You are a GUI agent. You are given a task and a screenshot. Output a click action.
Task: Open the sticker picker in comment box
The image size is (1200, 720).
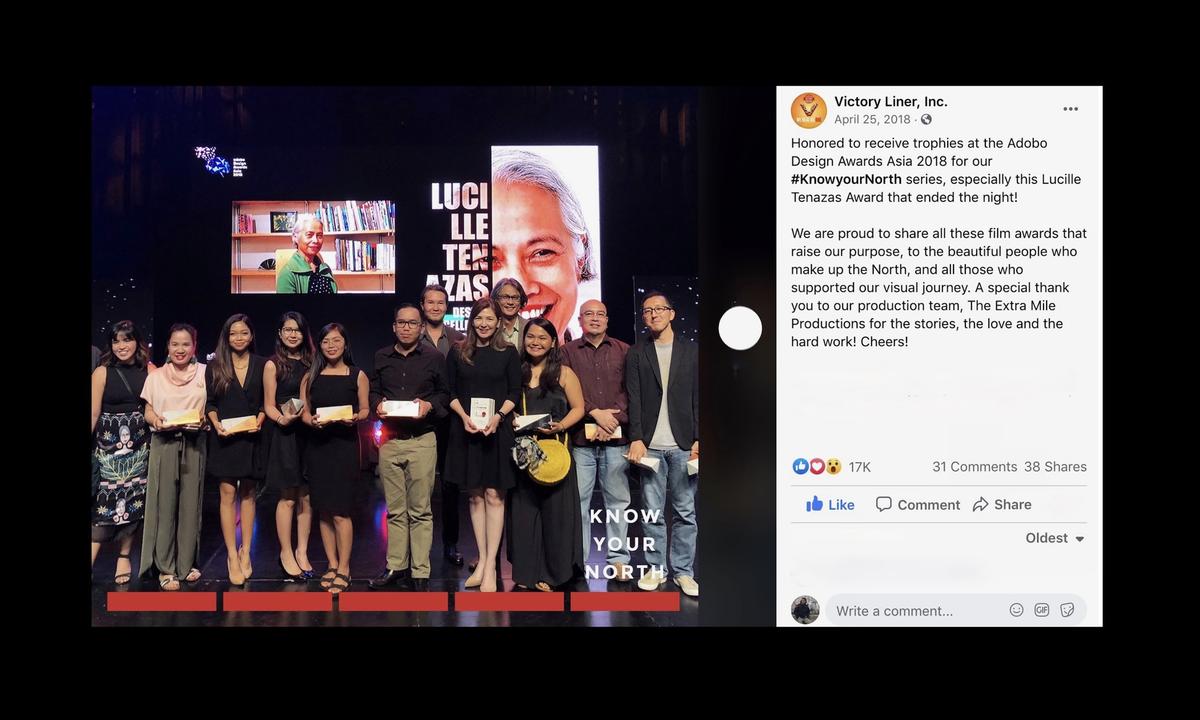[x=1067, y=610]
